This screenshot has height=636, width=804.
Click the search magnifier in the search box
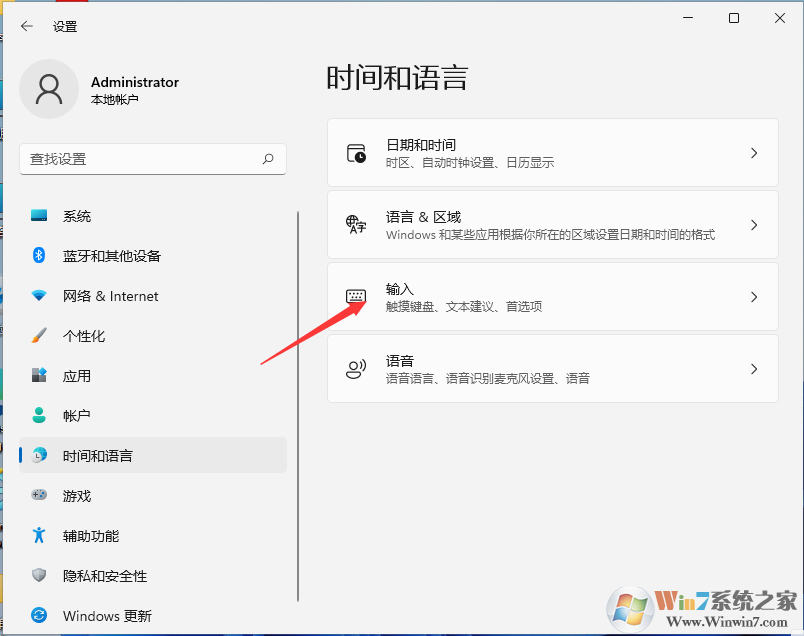coord(268,159)
